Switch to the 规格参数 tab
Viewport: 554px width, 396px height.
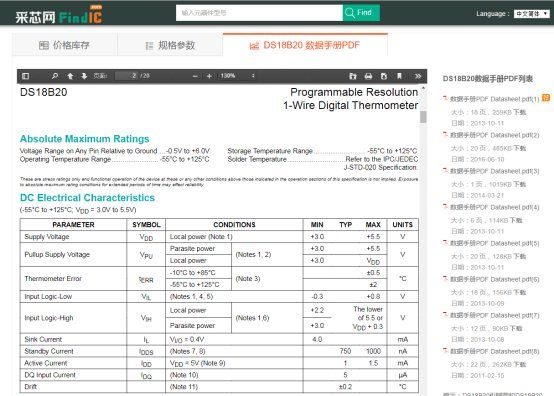[170, 45]
